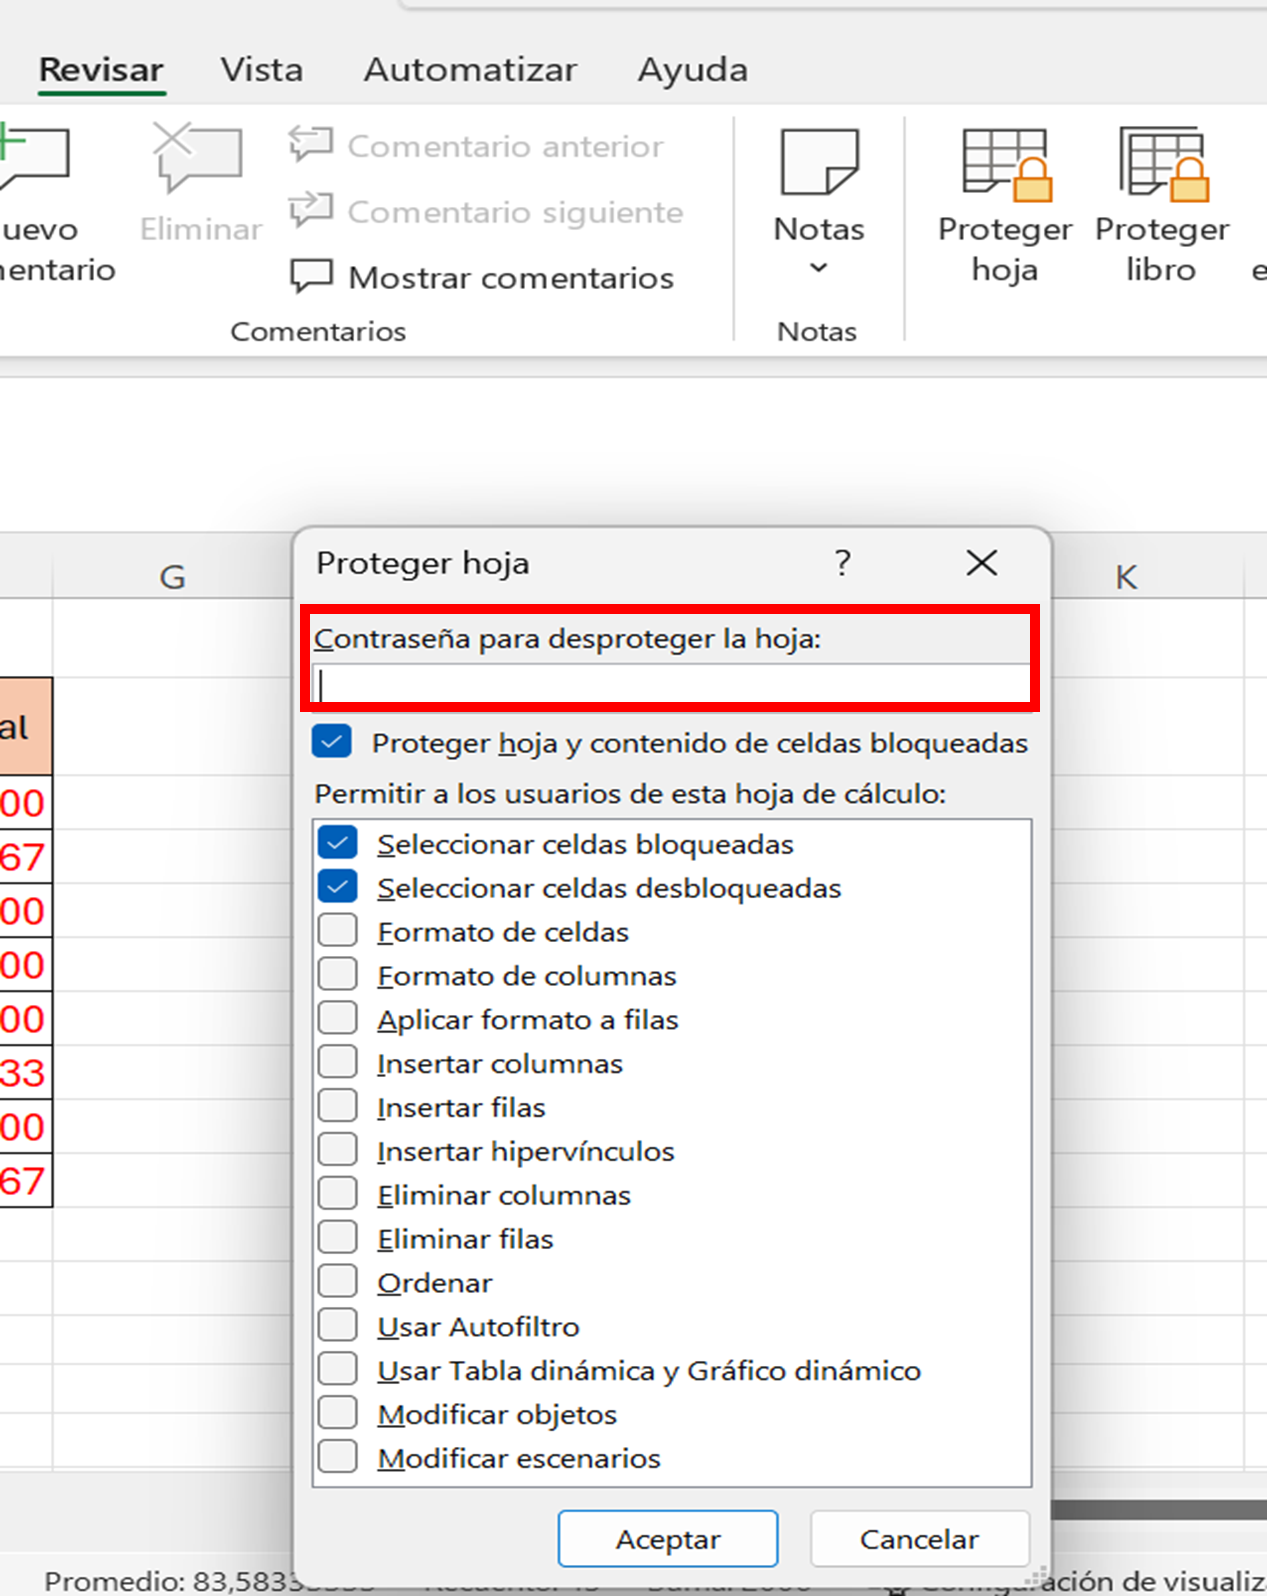
Task: Click the Nuevo comentario icon
Action: coord(34,160)
